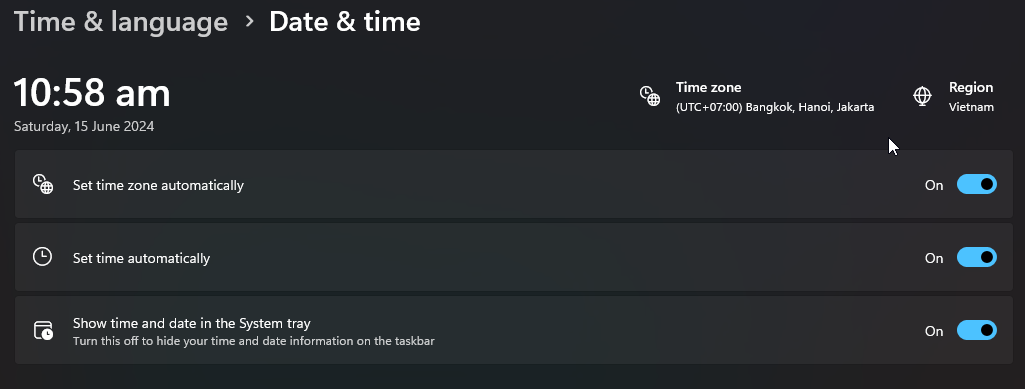
Task: Go back to Time & language breadcrumb
Action: pyautogui.click(x=121, y=22)
